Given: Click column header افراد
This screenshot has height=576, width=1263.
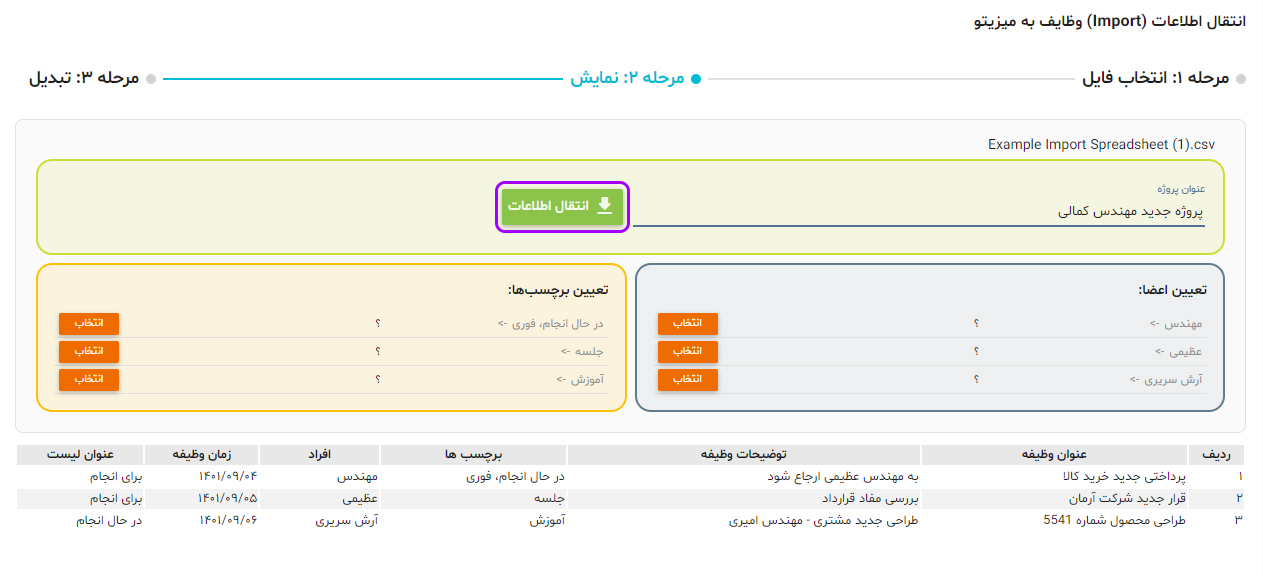Looking at the screenshot, I should [x=320, y=455].
